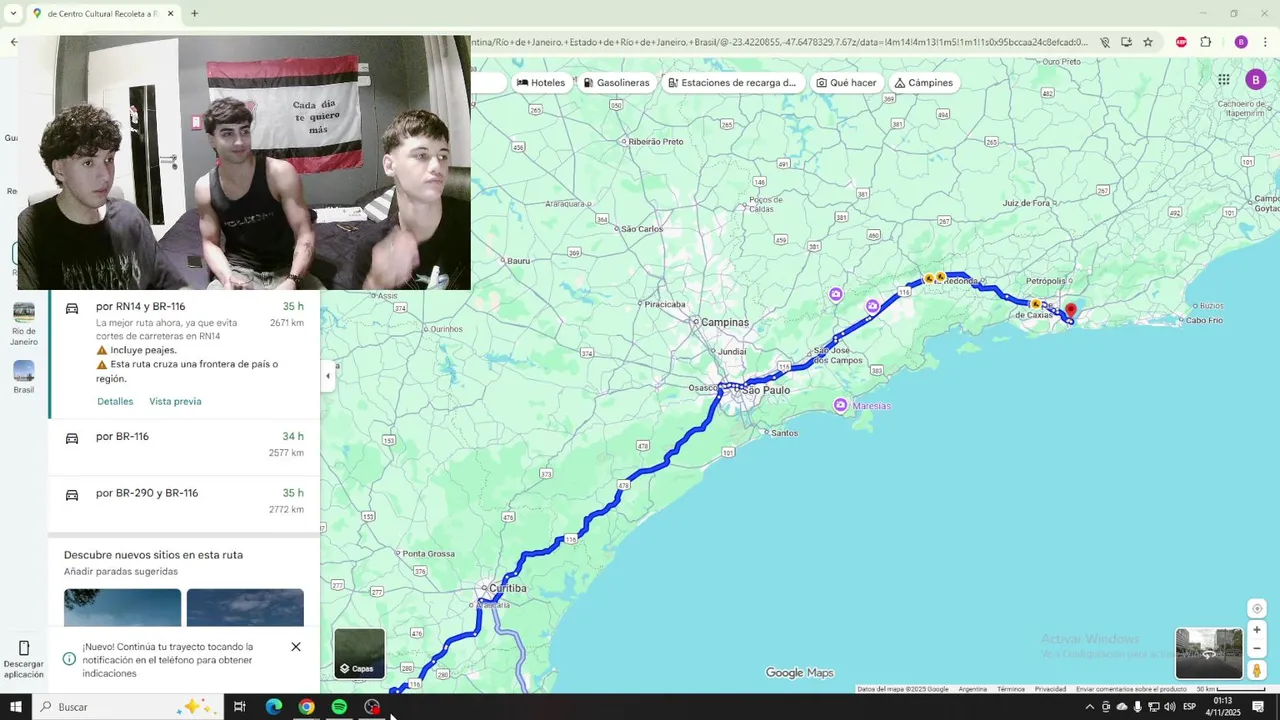Filter map by Estaciones de recarga

tap(732, 83)
